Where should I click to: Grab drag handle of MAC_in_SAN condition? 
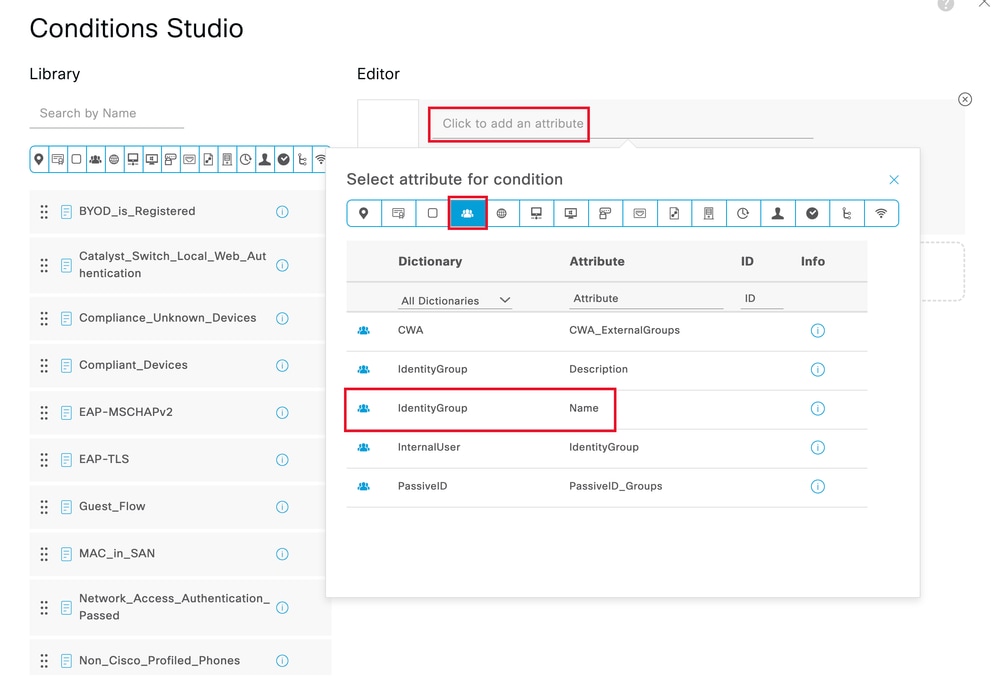tap(44, 554)
